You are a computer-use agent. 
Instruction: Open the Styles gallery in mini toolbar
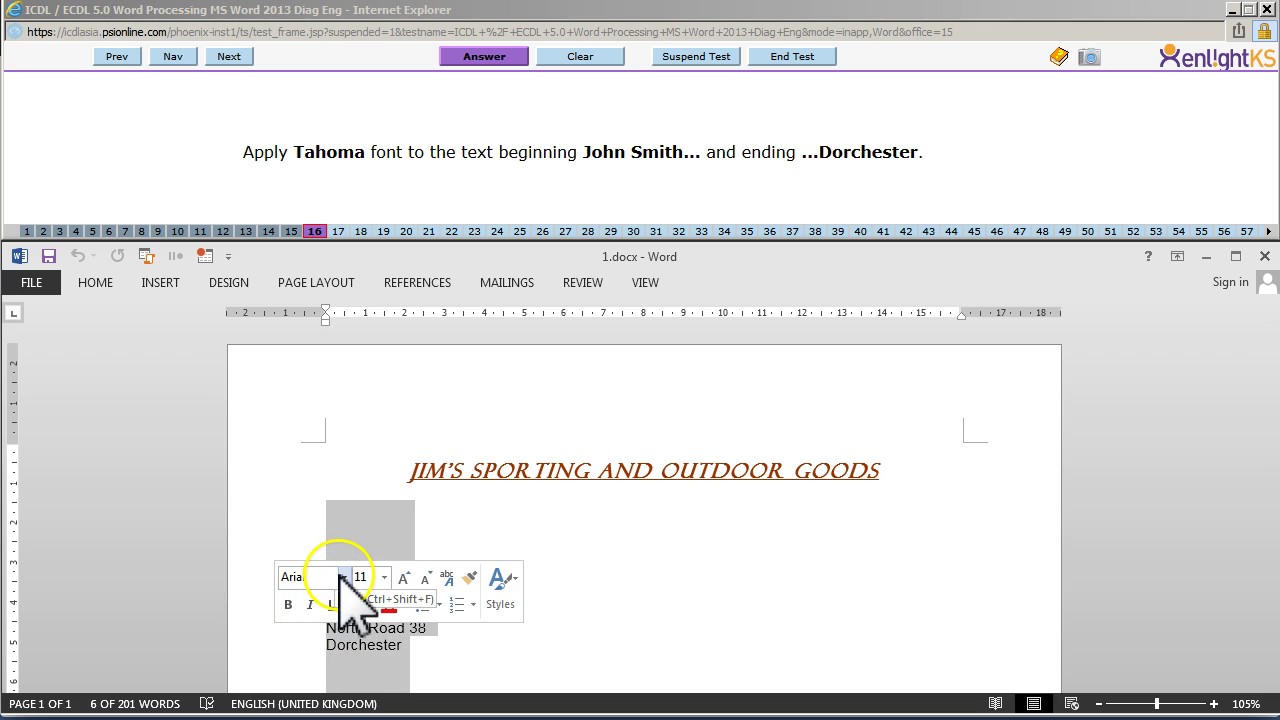(x=500, y=589)
